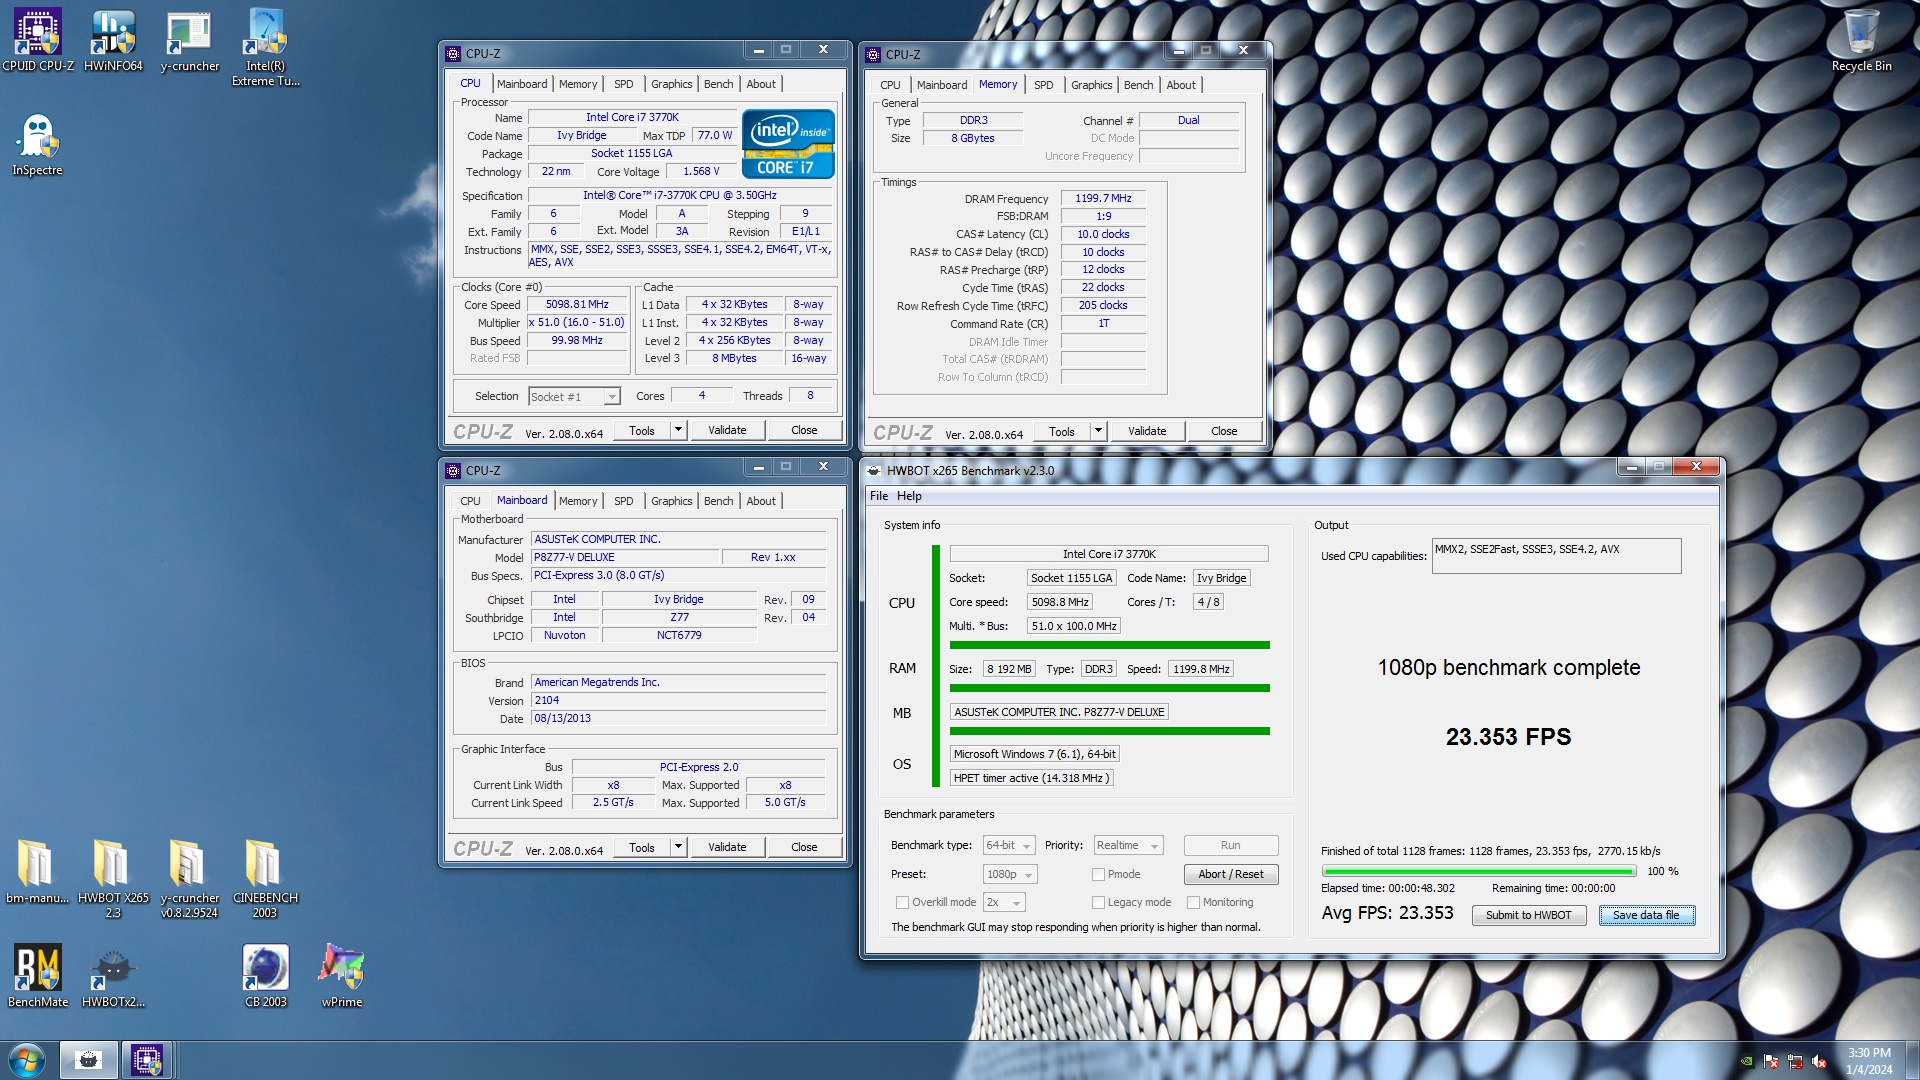Click the Abort / Reset button
1920x1080 pixels.
click(x=1230, y=874)
